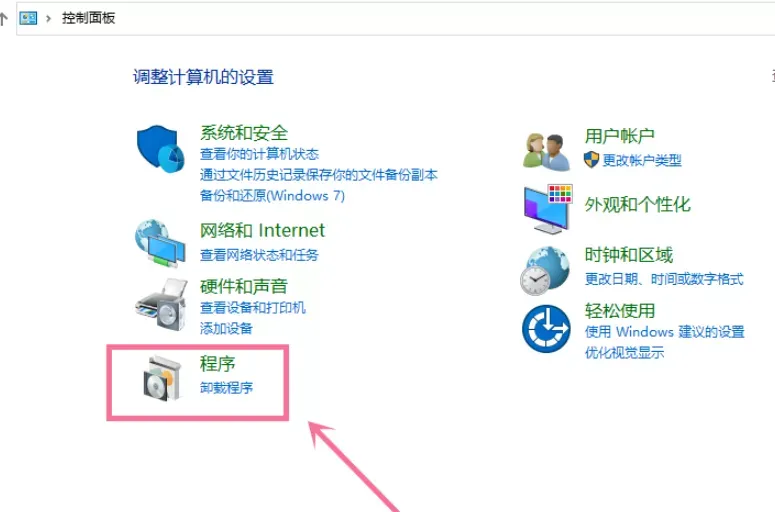Click the Ease of Access icon
Screen dimensions: 775x512
(x=546, y=329)
